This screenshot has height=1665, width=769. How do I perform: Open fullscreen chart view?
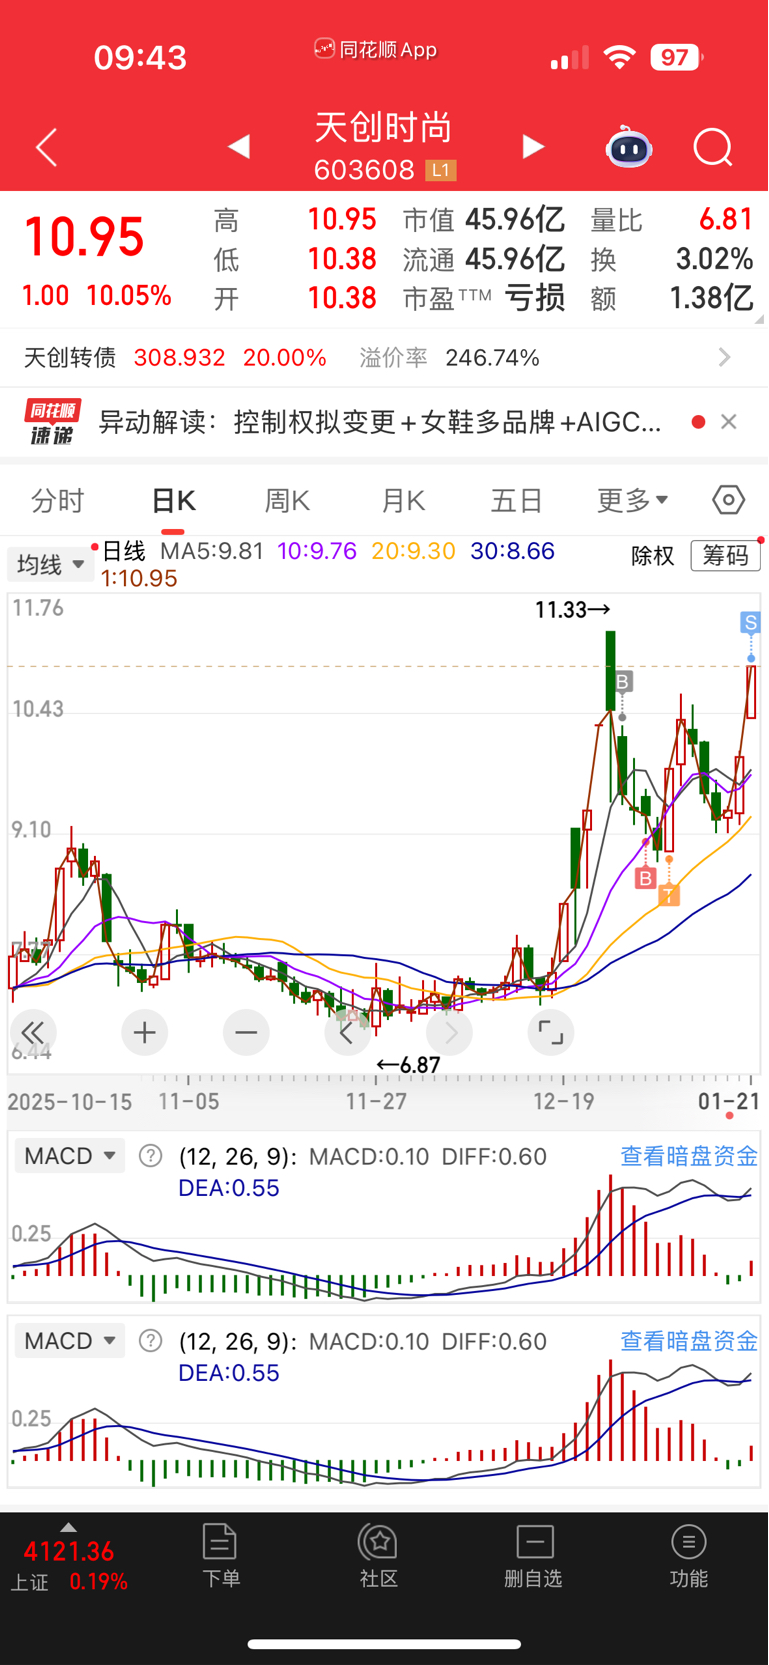(551, 1032)
